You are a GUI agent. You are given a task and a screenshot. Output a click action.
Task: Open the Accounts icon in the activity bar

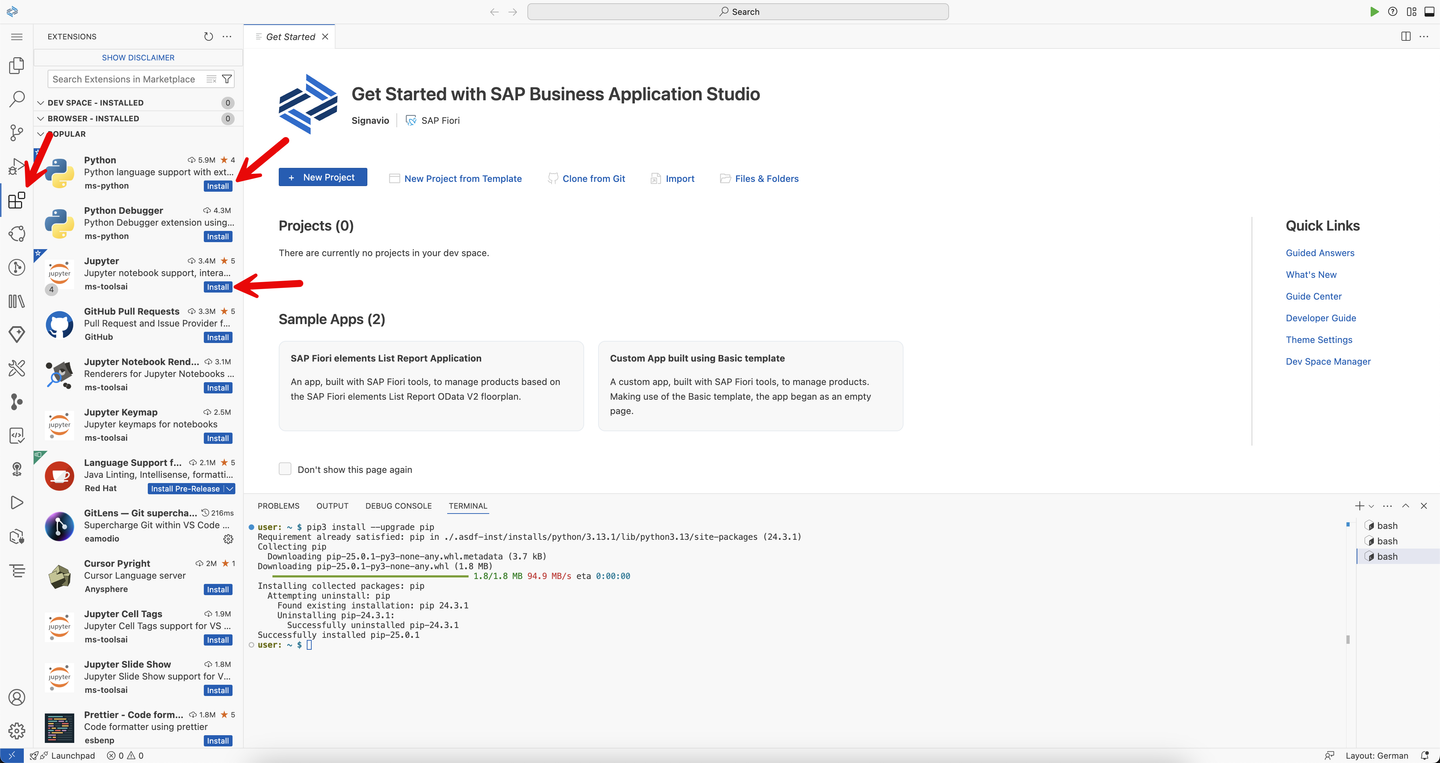(16, 697)
